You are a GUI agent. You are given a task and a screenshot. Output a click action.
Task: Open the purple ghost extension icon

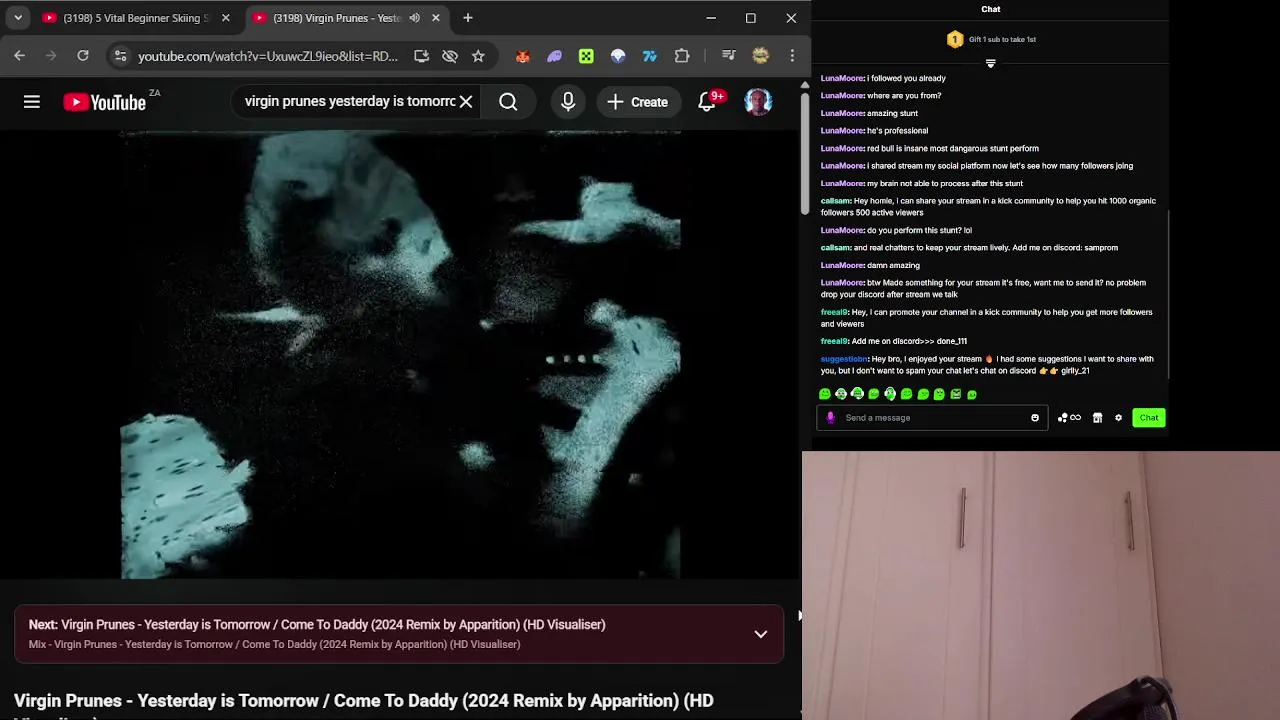tap(554, 56)
